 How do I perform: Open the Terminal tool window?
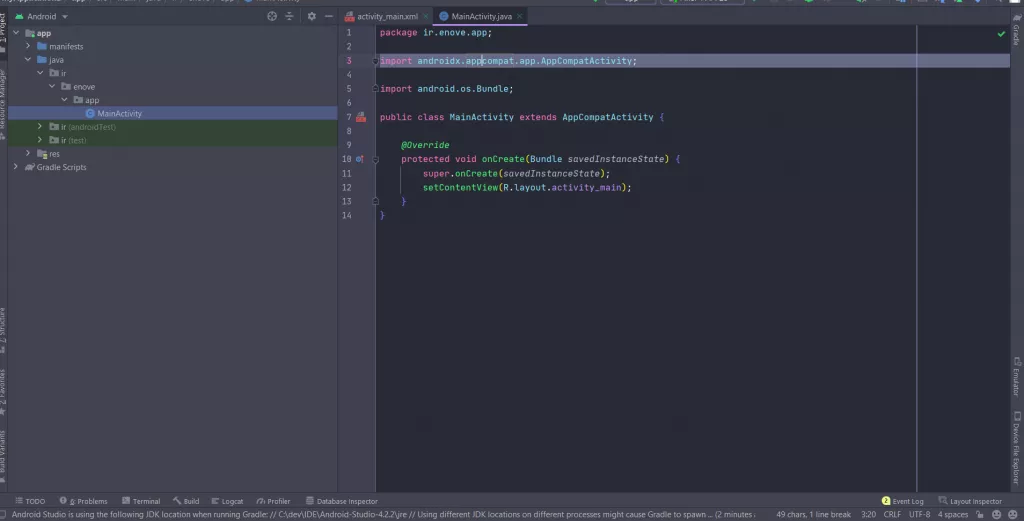click(141, 501)
